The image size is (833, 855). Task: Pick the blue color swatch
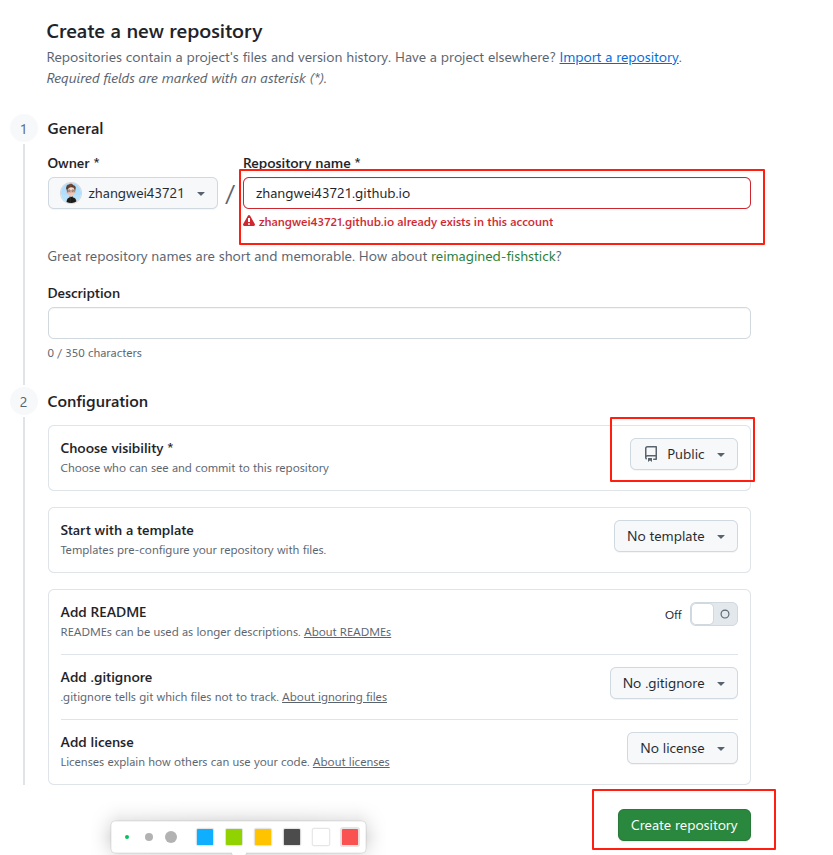click(205, 837)
